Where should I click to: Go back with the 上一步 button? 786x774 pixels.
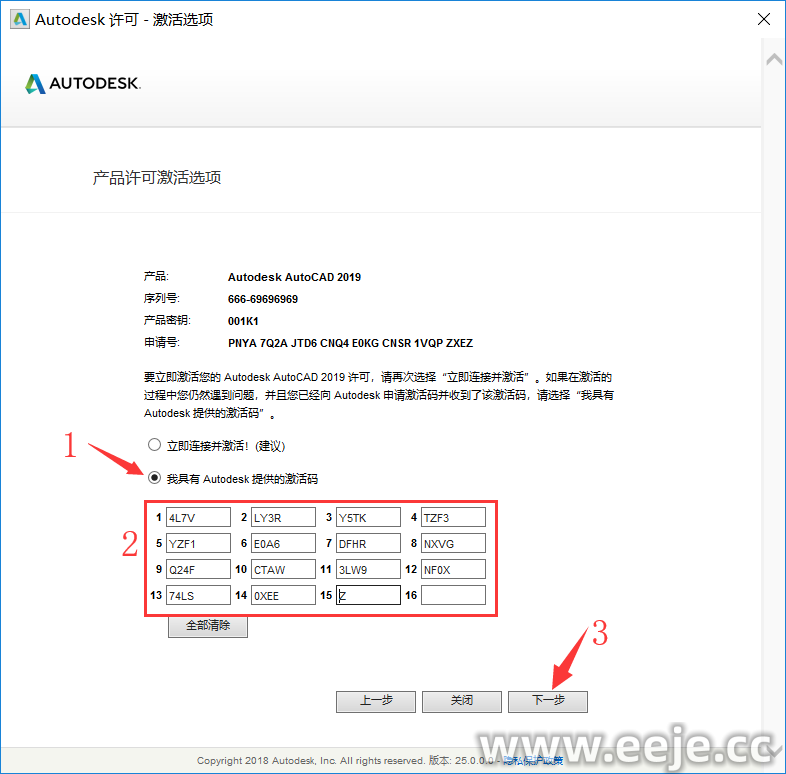(x=375, y=701)
